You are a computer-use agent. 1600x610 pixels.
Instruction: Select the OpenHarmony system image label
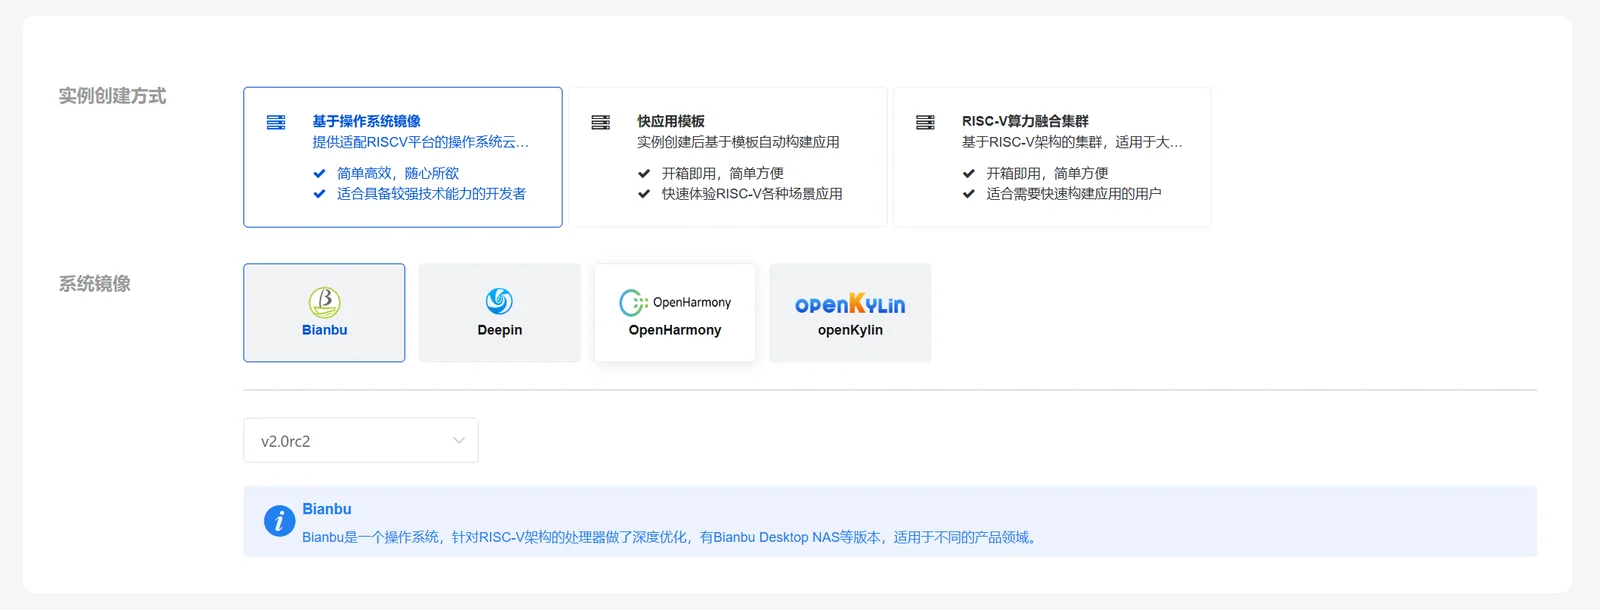[x=675, y=330]
